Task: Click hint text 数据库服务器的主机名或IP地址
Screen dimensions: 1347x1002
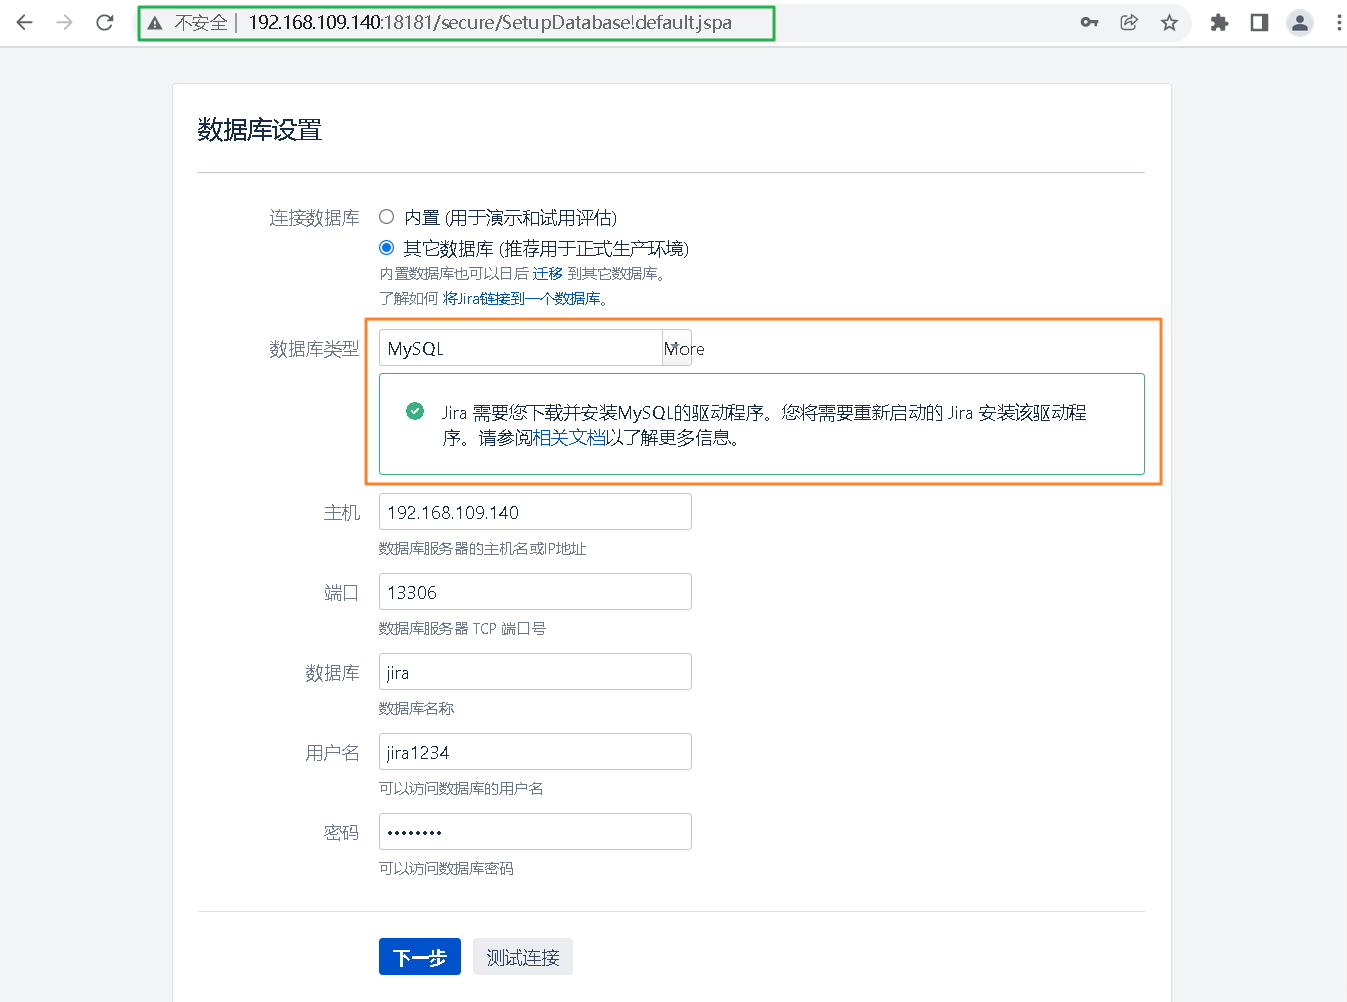Action: point(483,548)
